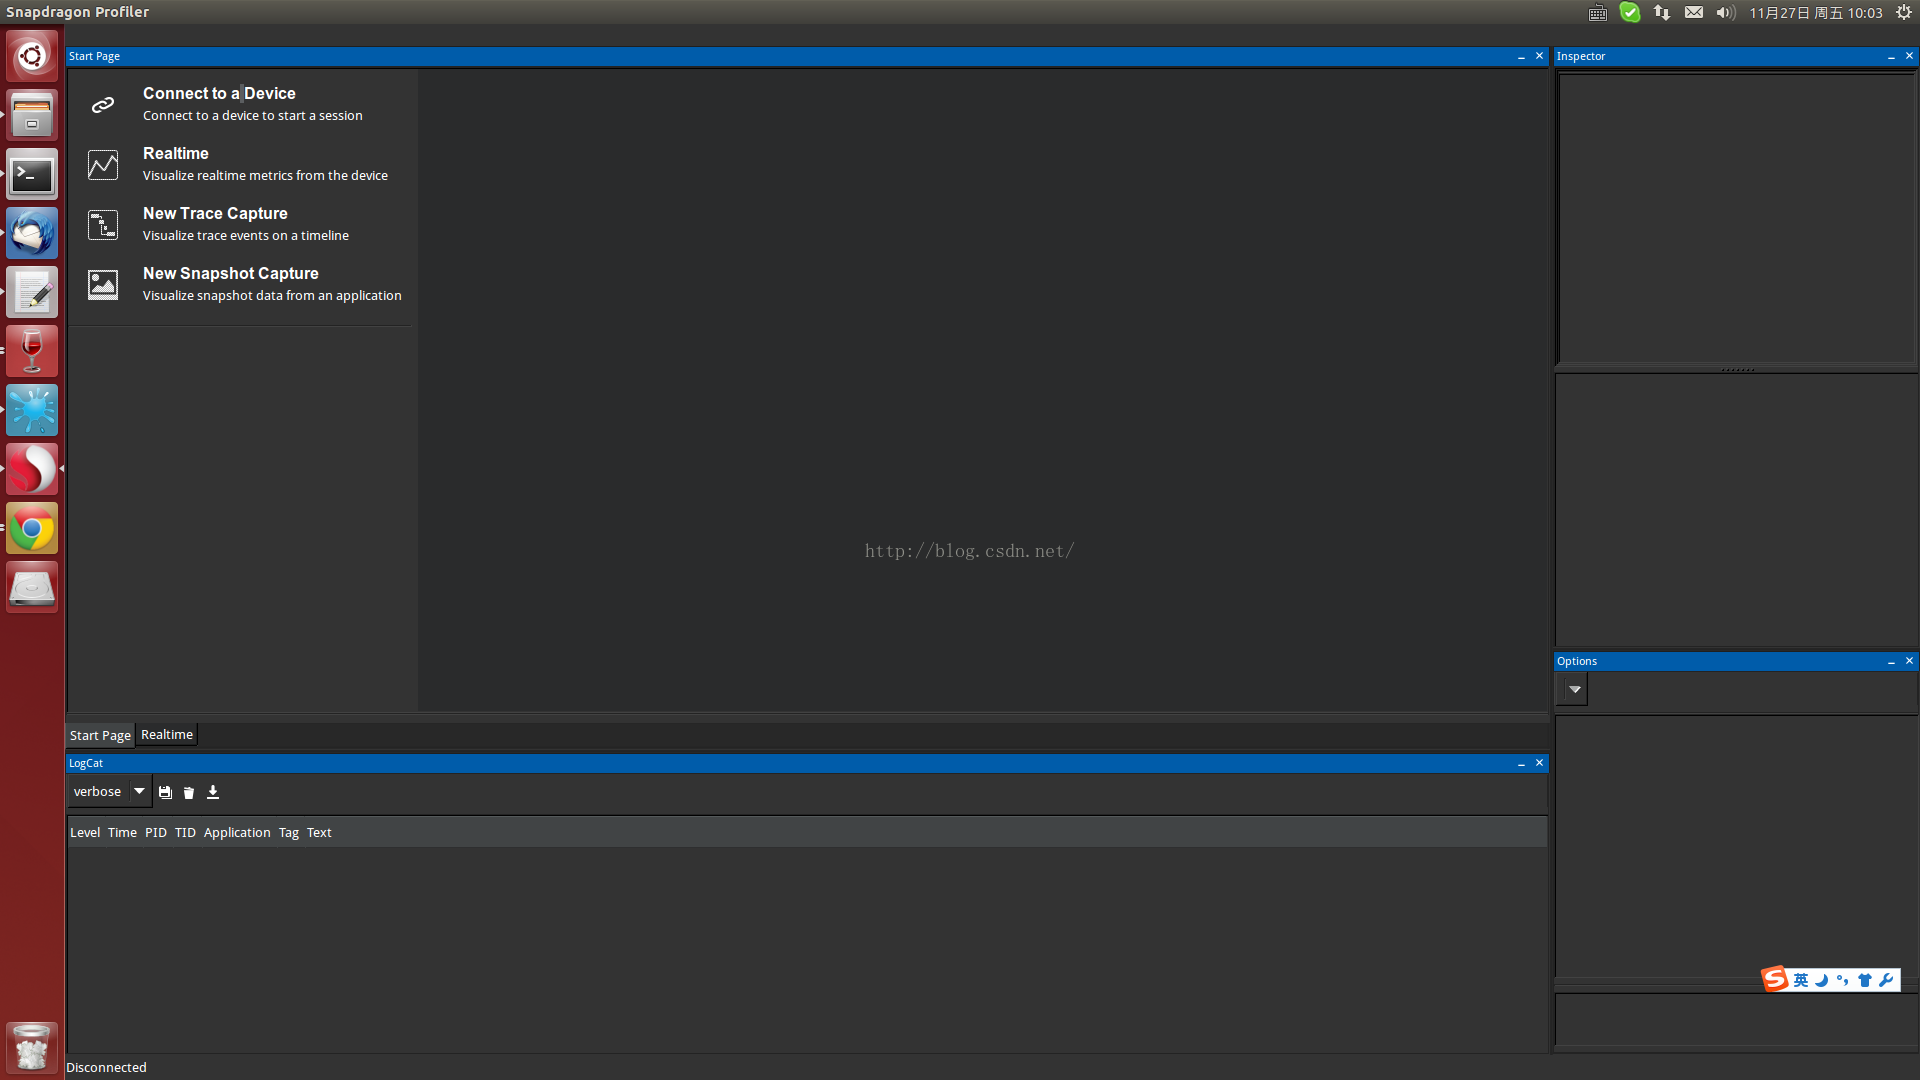Open the system settings gear menu

[x=1904, y=12]
